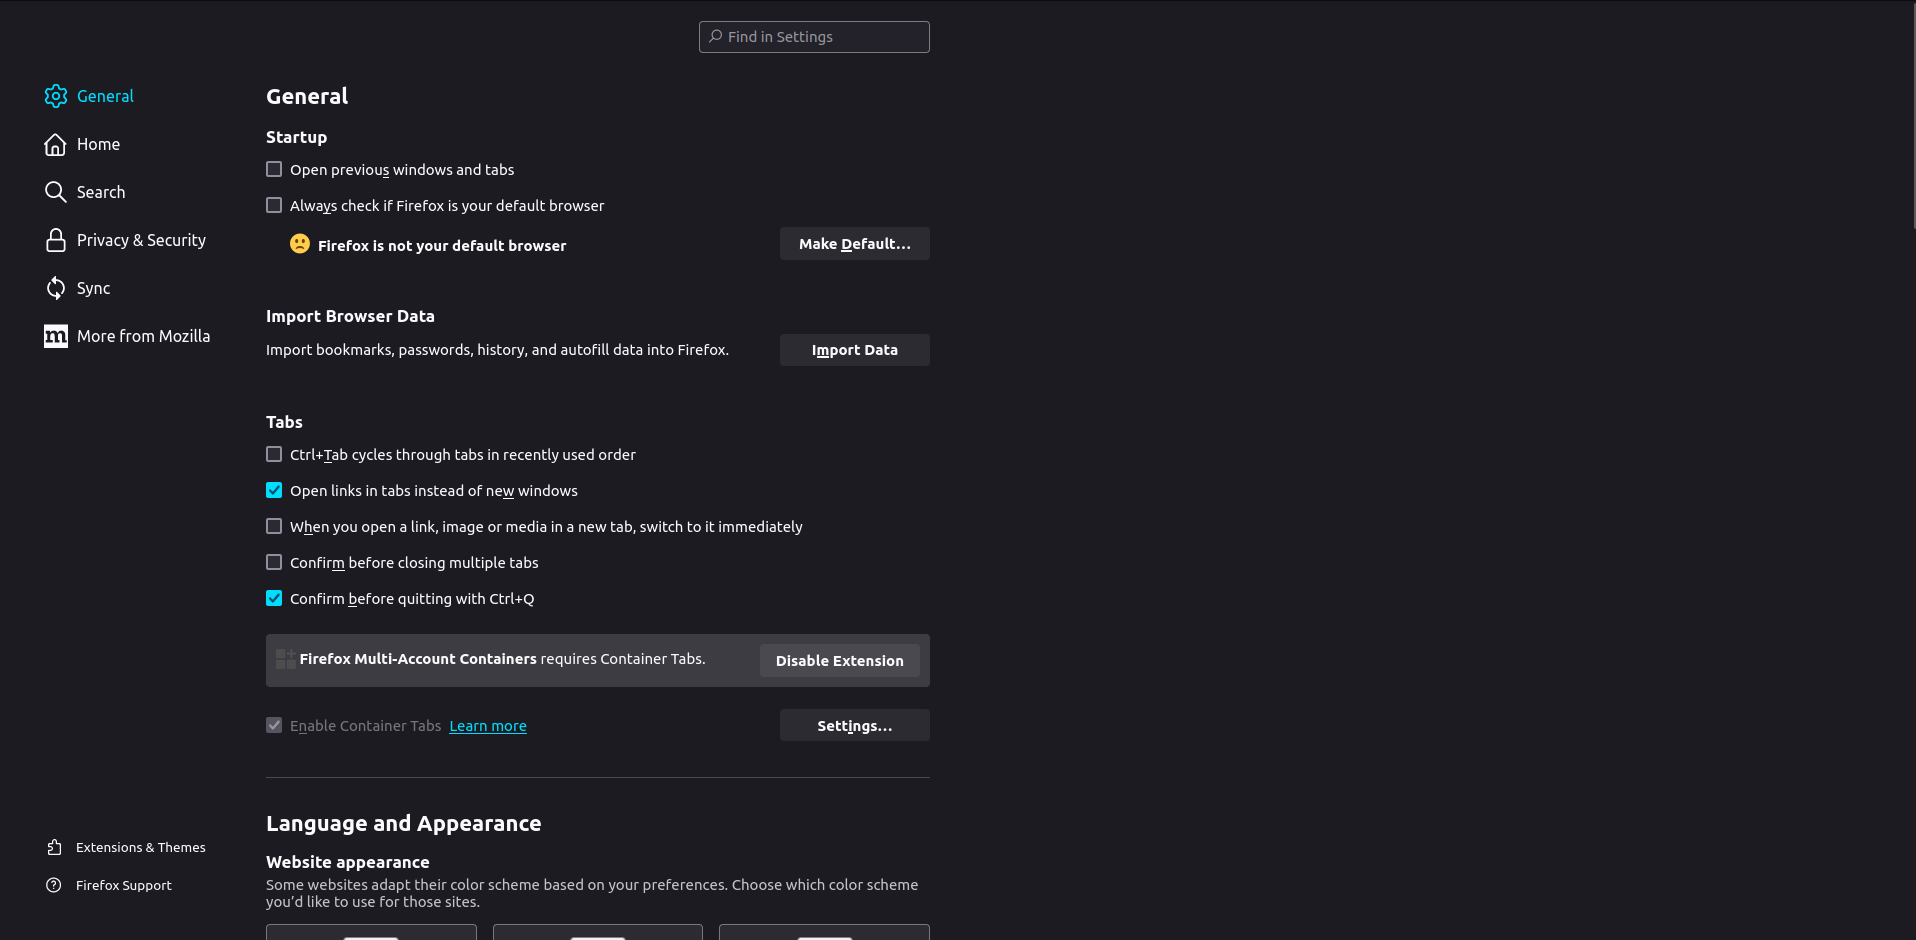The image size is (1916, 940).
Task: Enable switch to new tab immediately checkbox
Action: click(x=274, y=526)
